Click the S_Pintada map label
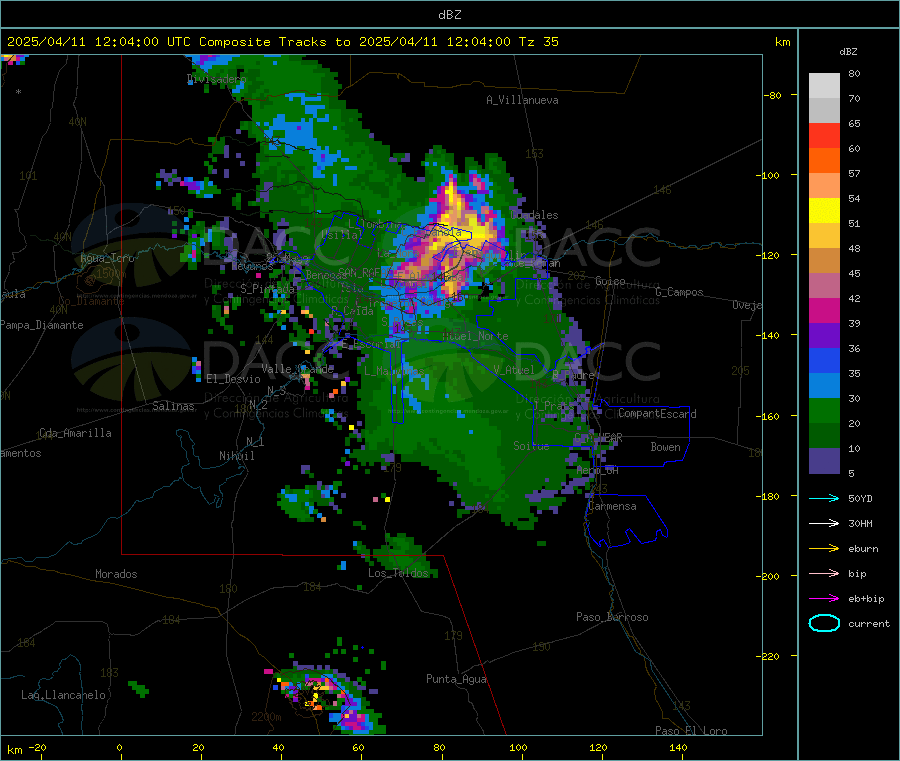Image resolution: width=900 pixels, height=761 pixels. coord(267,288)
